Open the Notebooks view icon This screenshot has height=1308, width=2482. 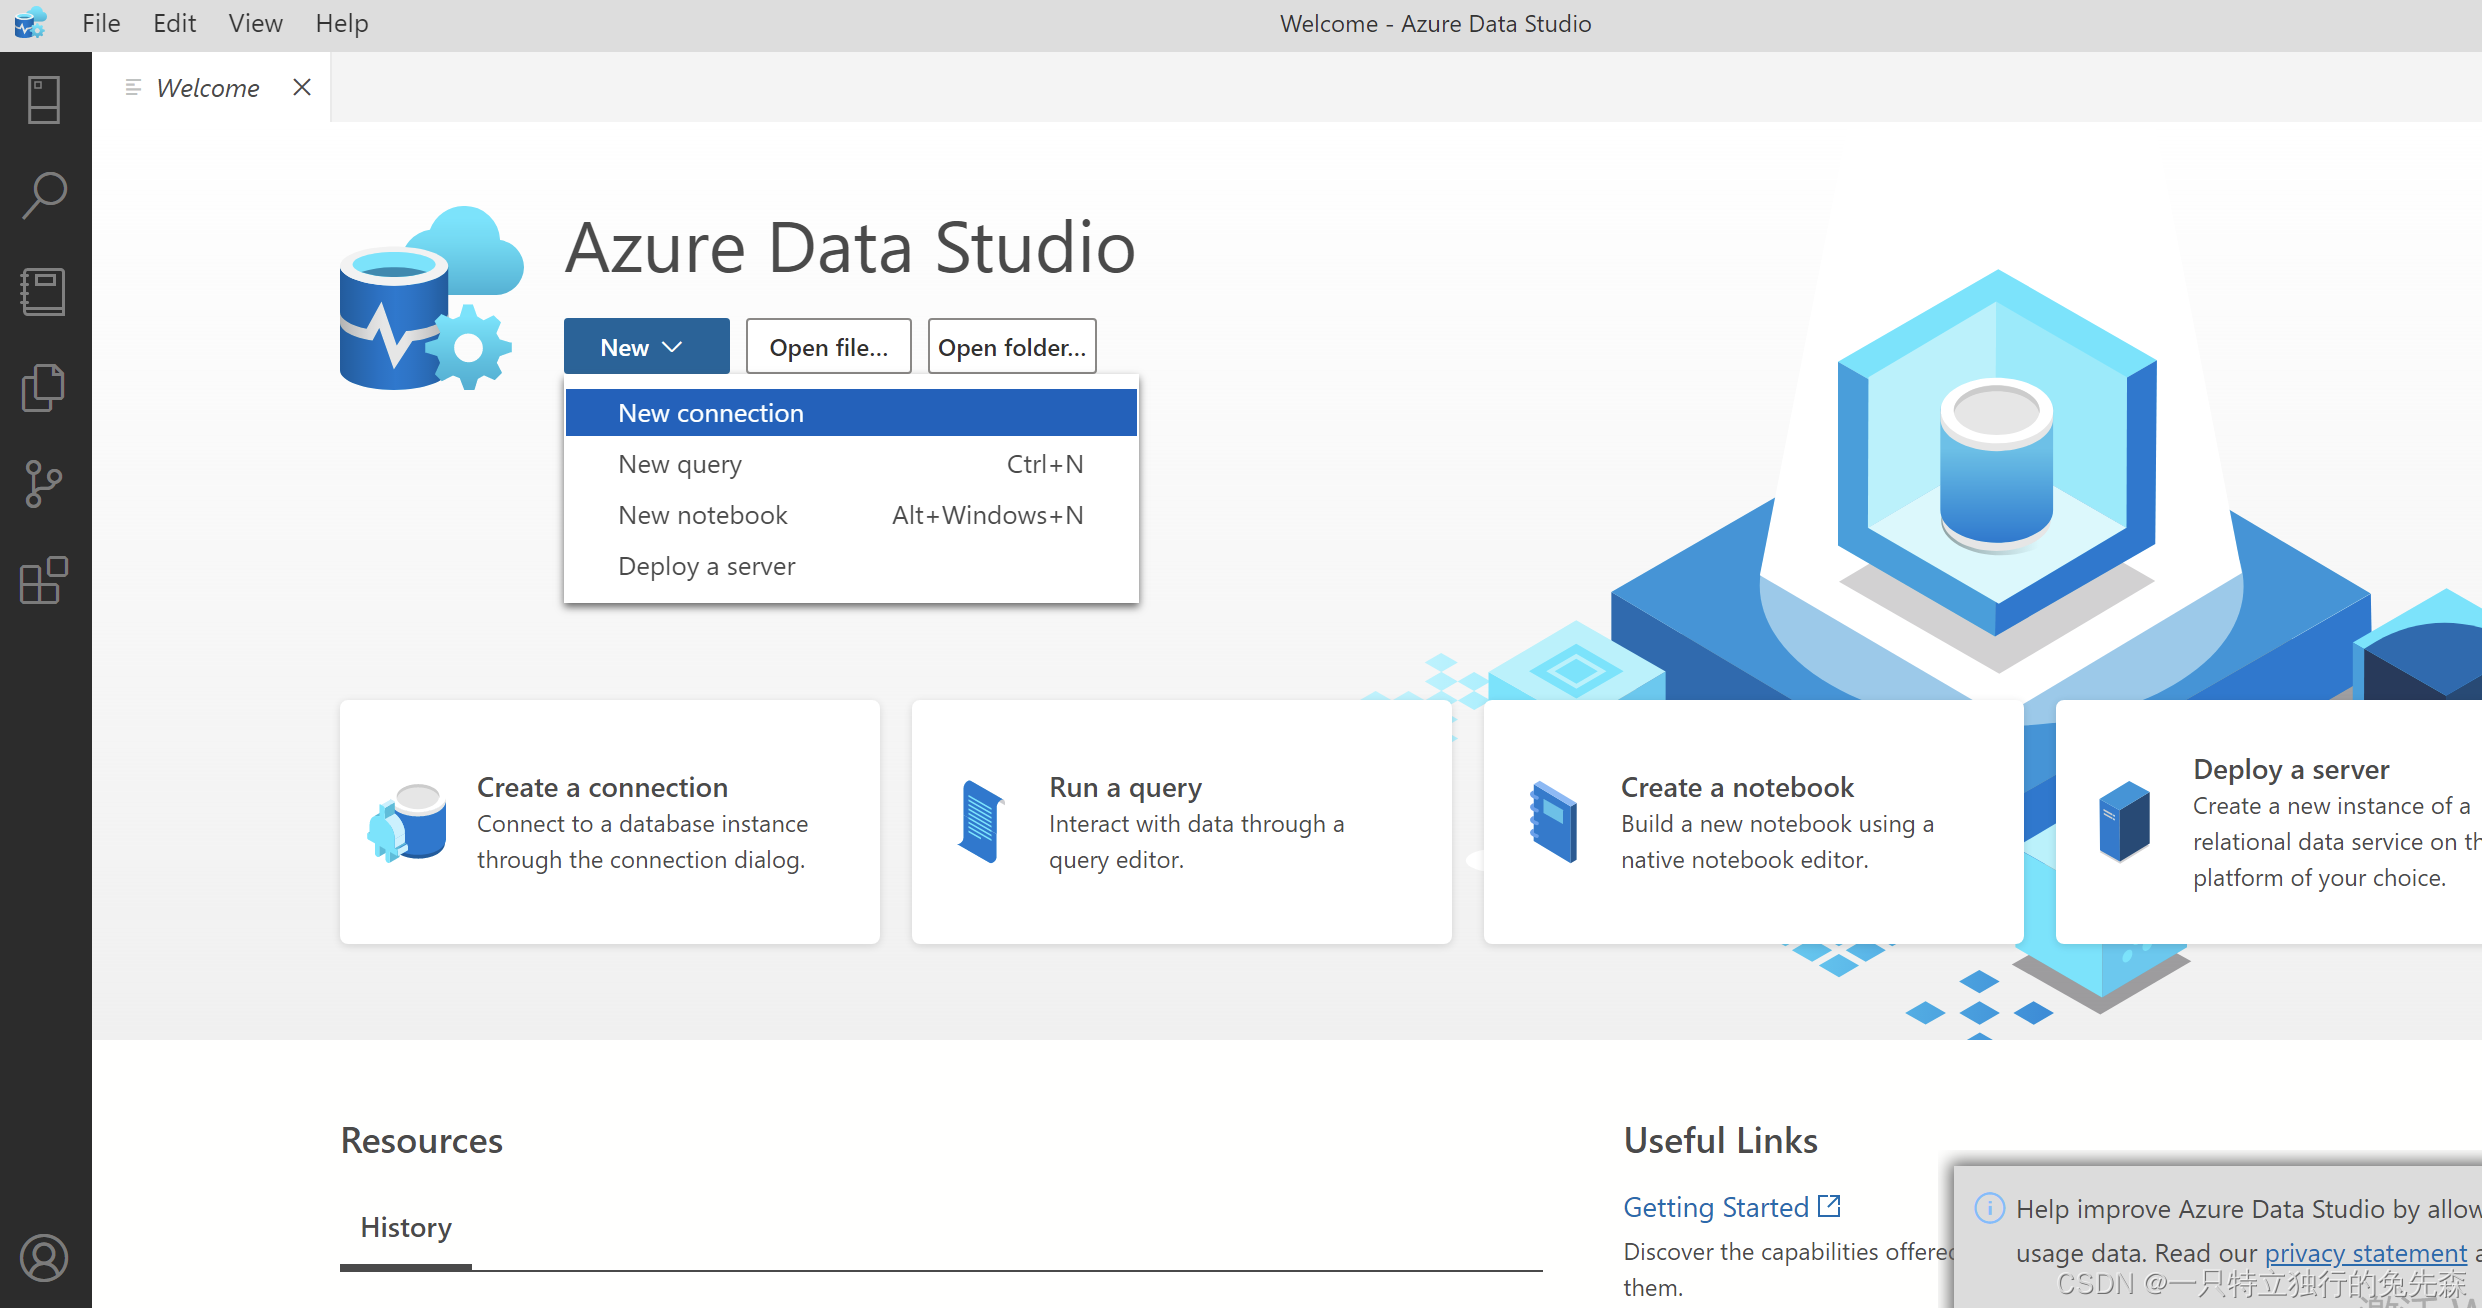[44, 291]
